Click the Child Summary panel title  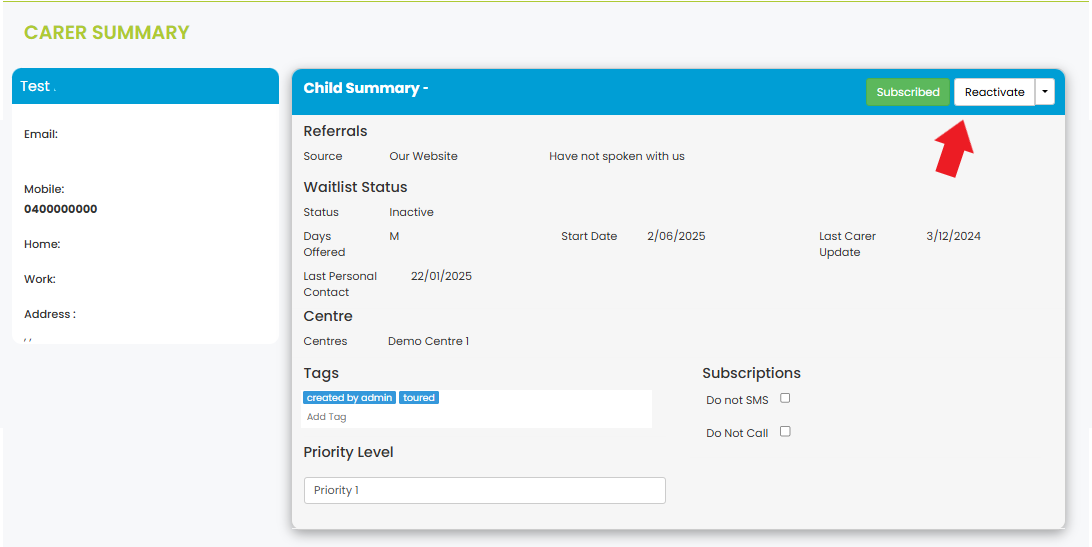pyautogui.click(x=366, y=88)
